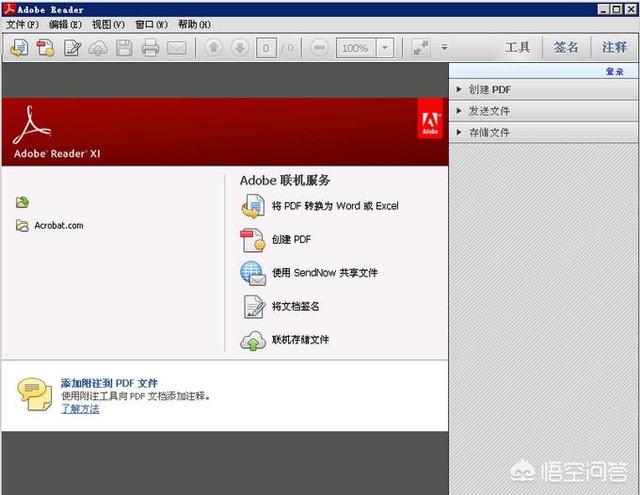Click the page number input field
This screenshot has width=640, height=495.
click(x=266, y=48)
